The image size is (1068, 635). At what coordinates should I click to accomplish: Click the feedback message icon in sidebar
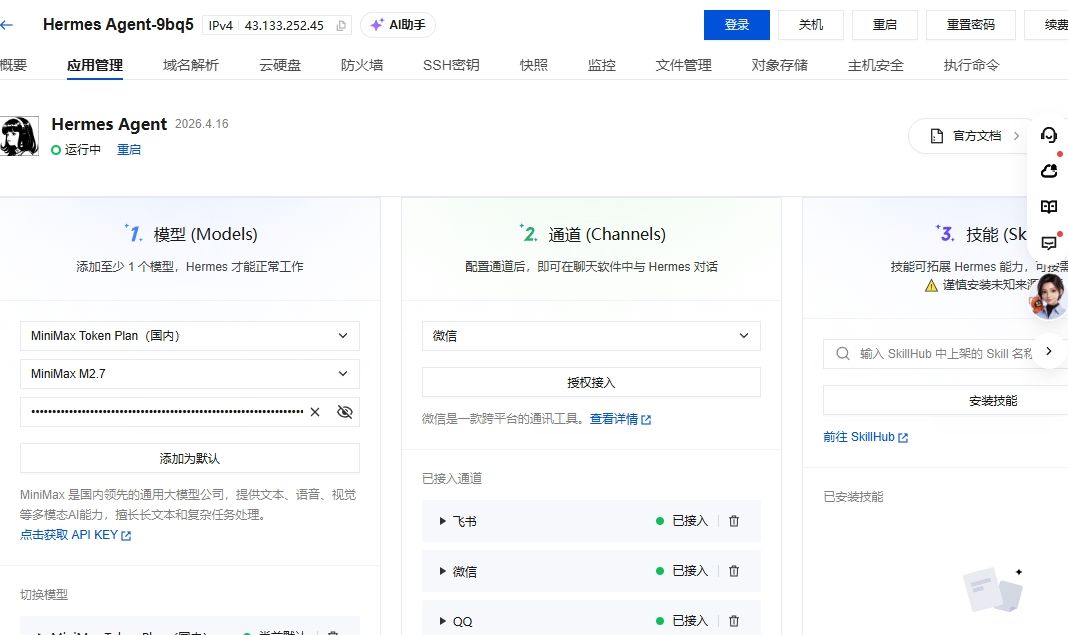[1049, 243]
